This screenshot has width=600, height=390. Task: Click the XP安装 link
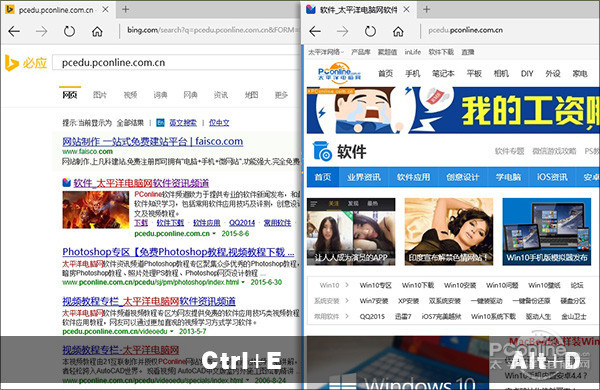(x=408, y=301)
